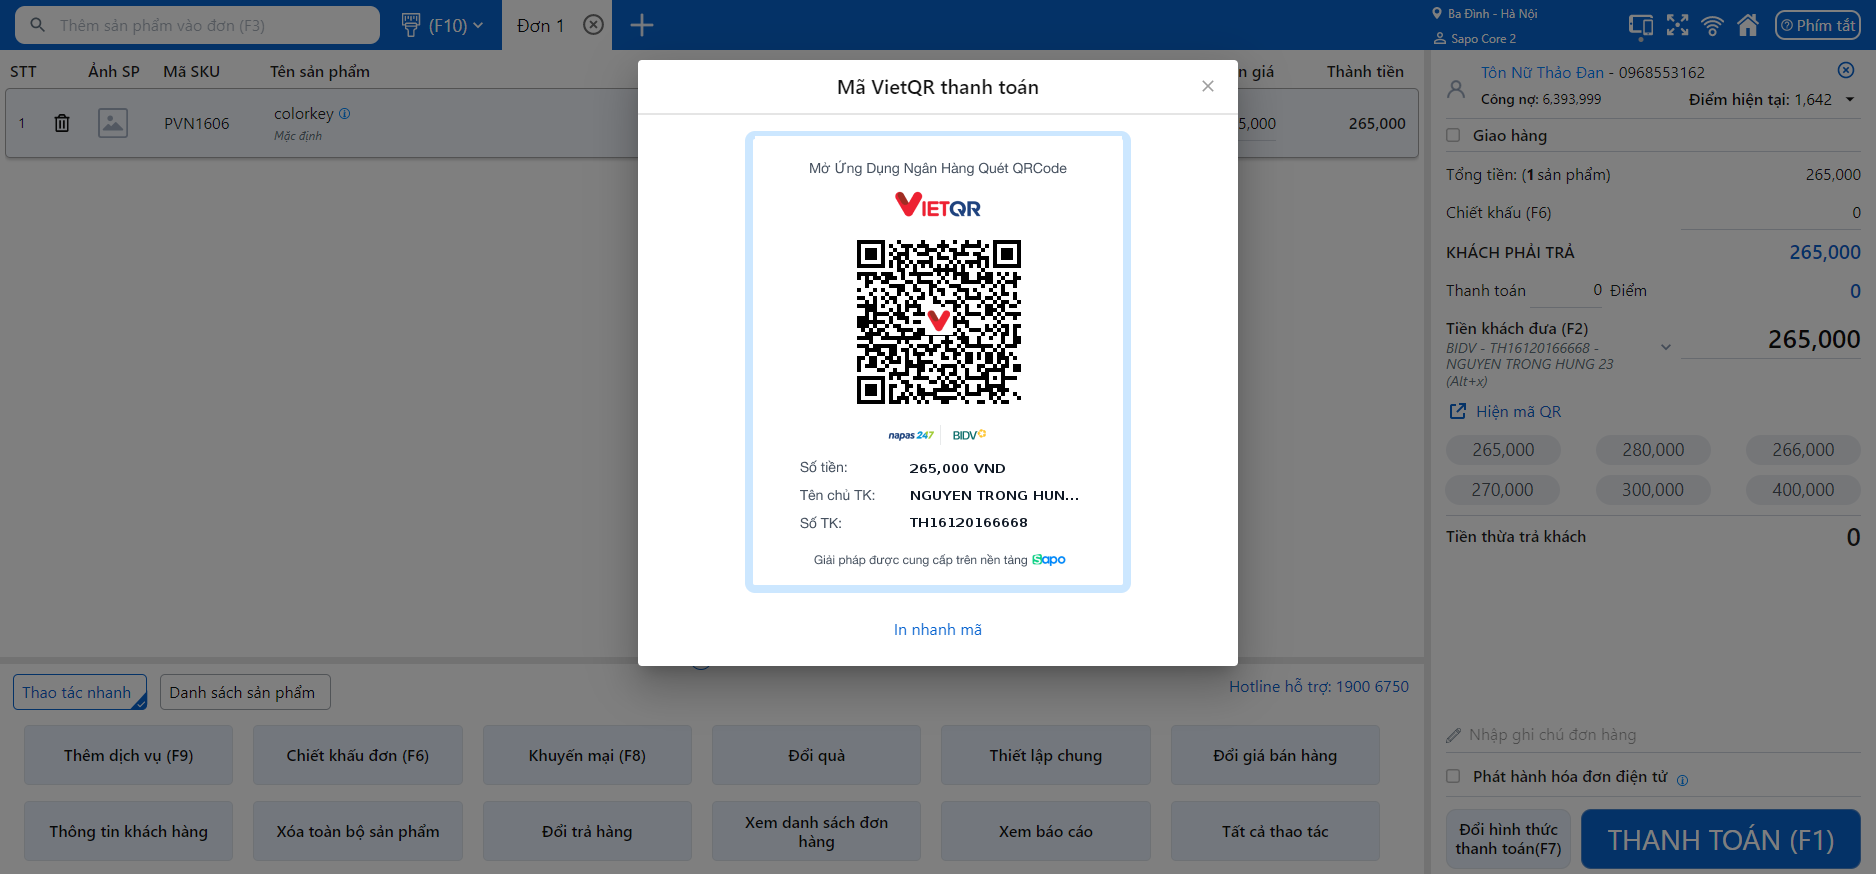Viewport: 1876px width, 874px height.
Task: Close the Đơn 1 order tab
Action: click(593, 25)
